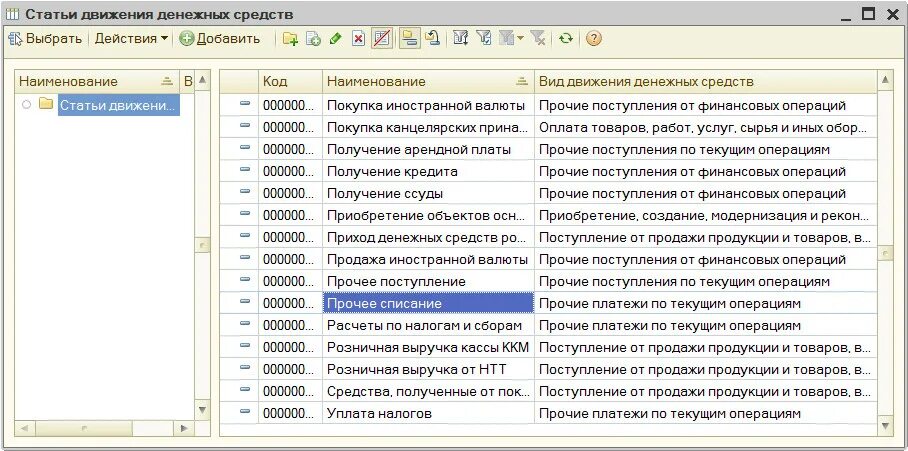Screen dimensions: 908x451
Task: Select the Статьи движени... folder in tree
Action: pyautogui.click(x=119, y=105)
